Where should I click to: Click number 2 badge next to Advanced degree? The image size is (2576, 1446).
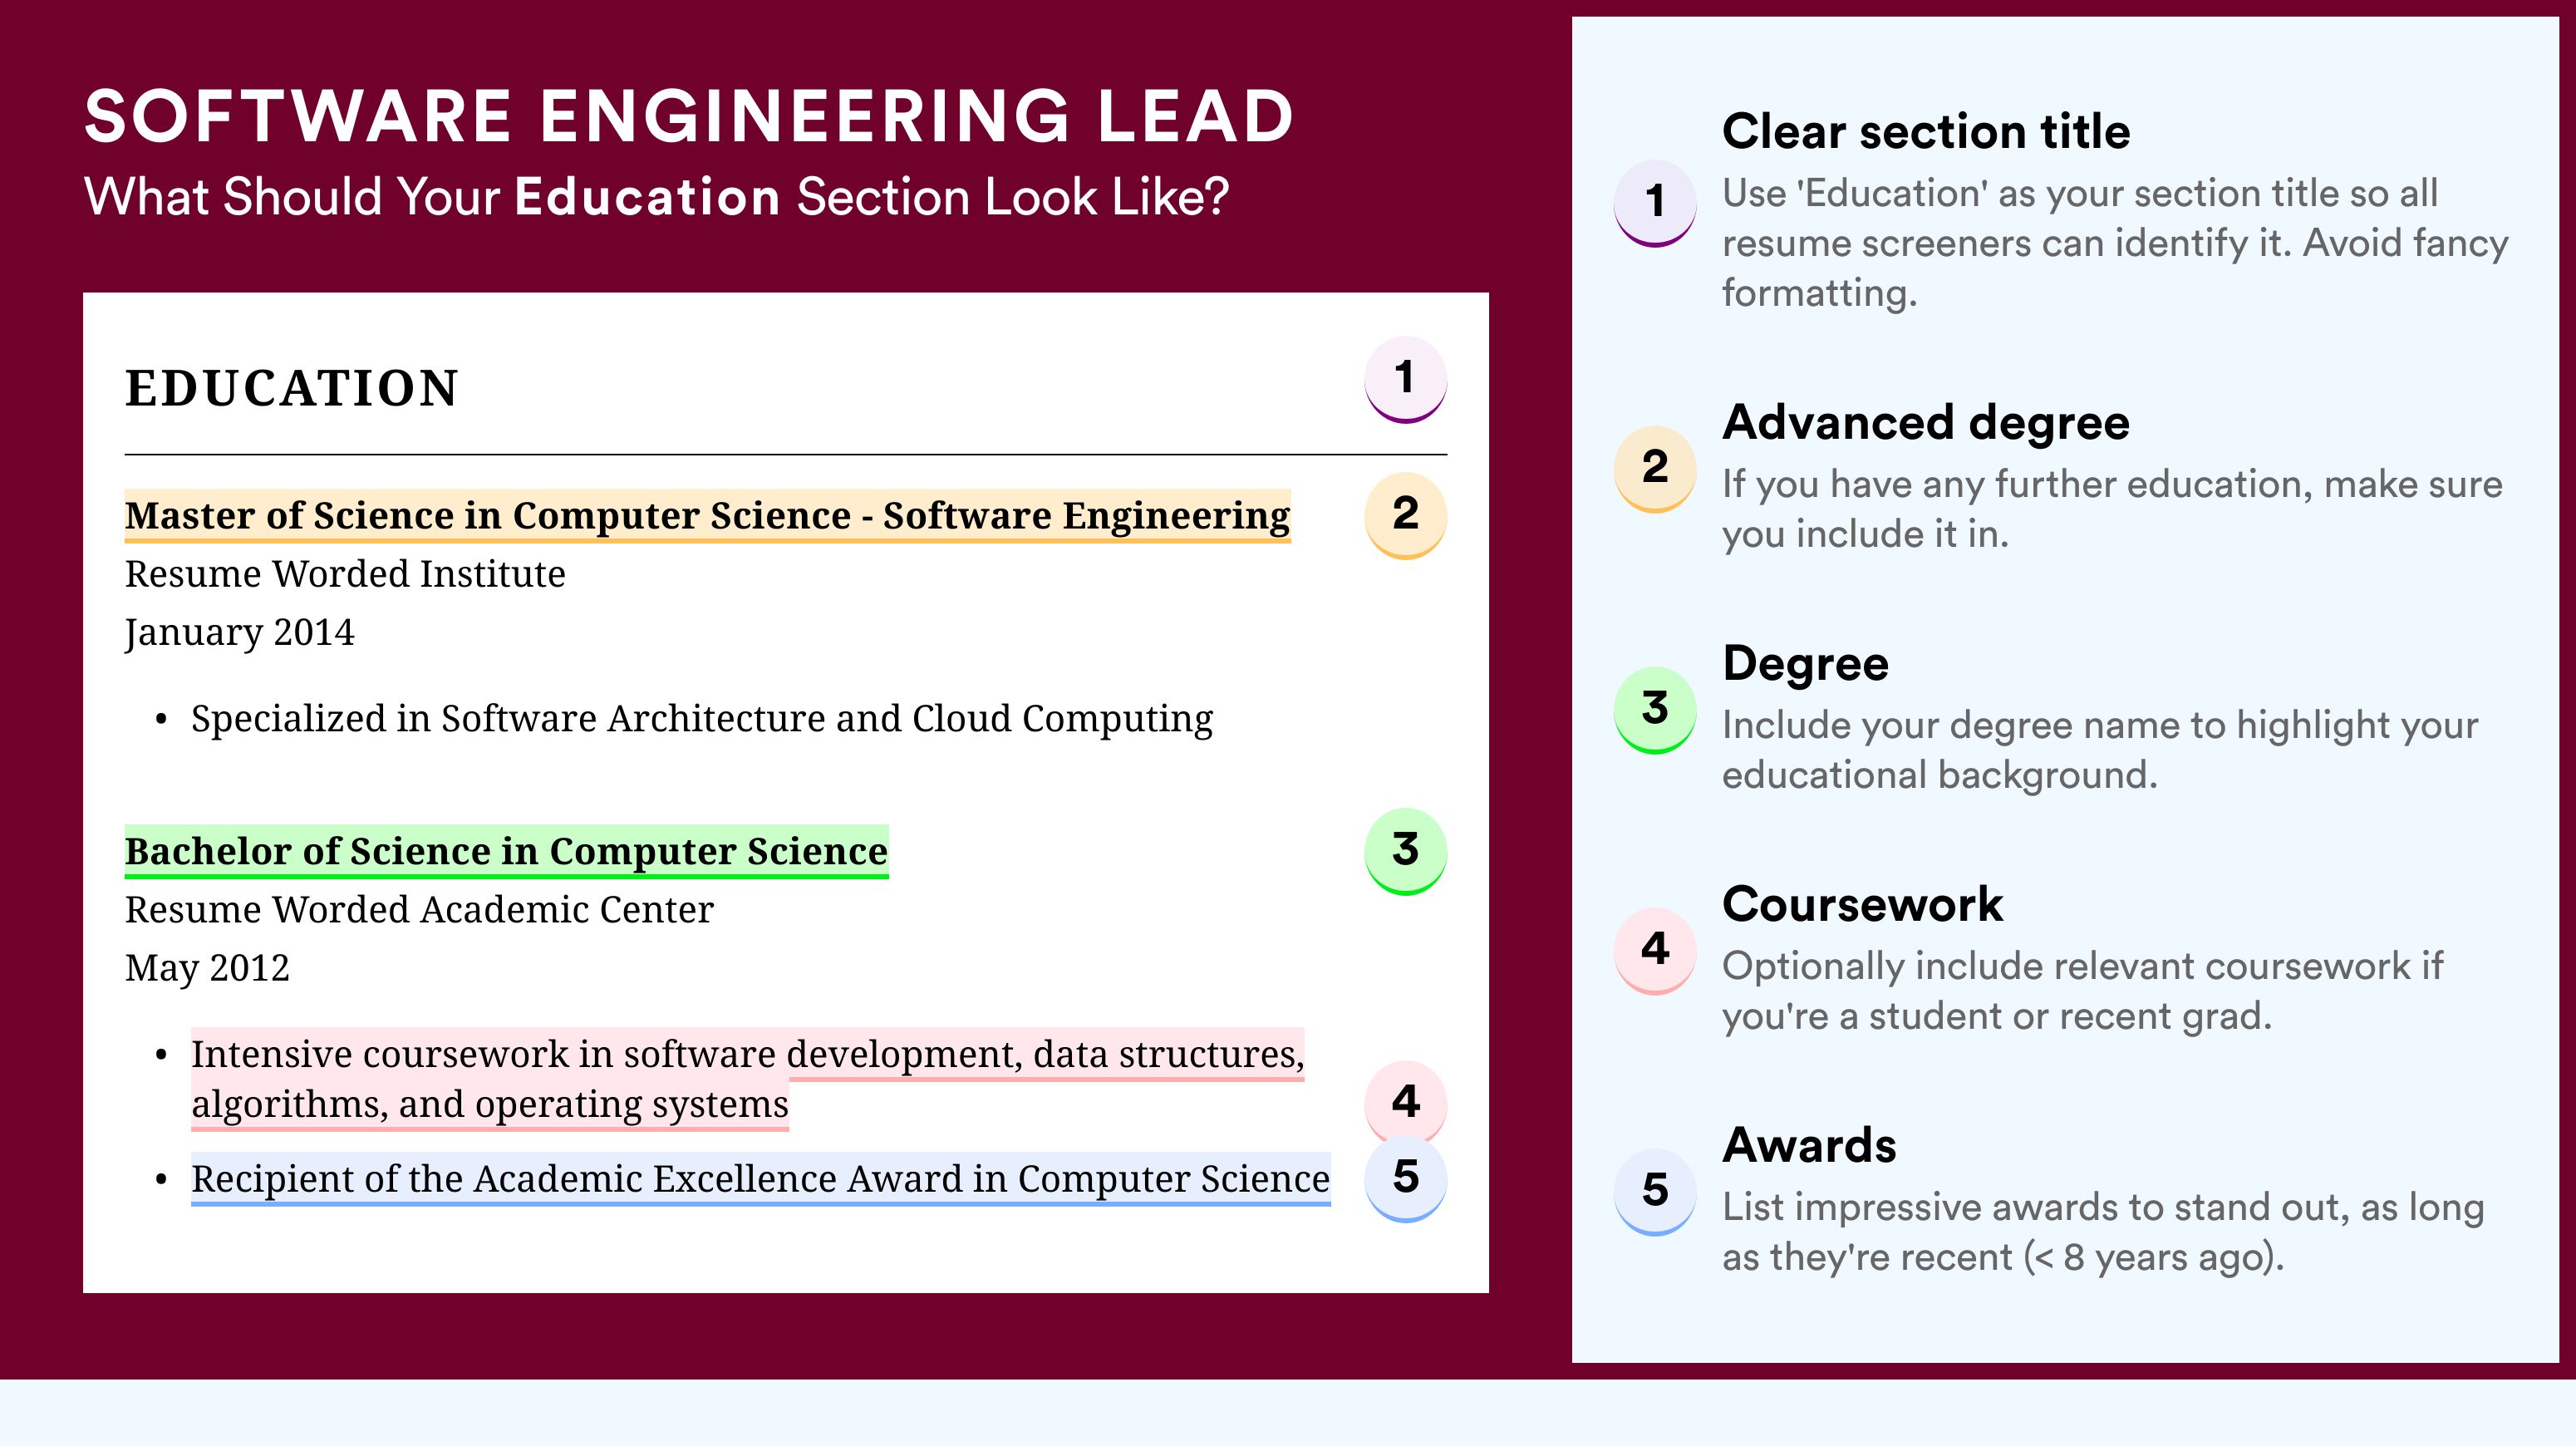[1655, 469]
